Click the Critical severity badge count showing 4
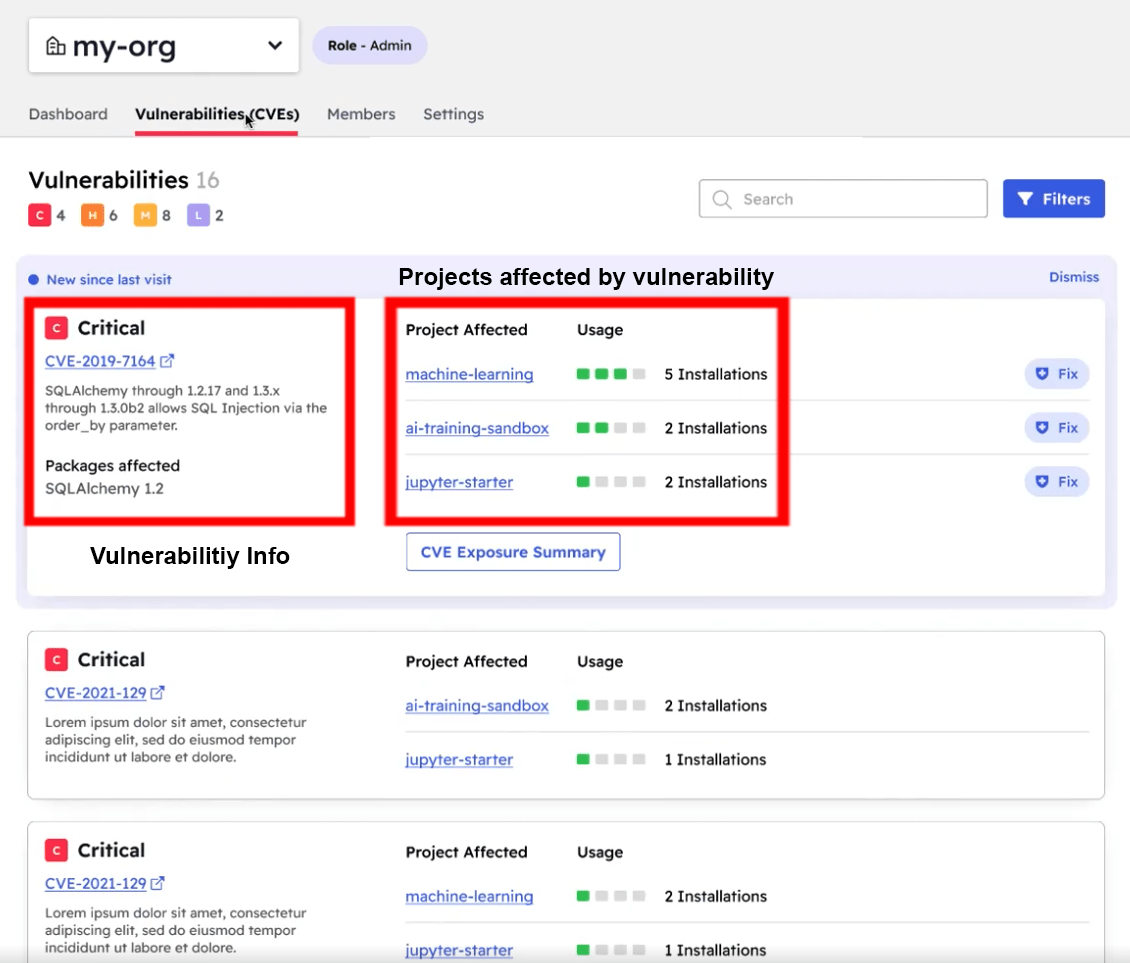Image resolution: width=1130 pixels, height=963 pixels. click(x=40, y=214)
